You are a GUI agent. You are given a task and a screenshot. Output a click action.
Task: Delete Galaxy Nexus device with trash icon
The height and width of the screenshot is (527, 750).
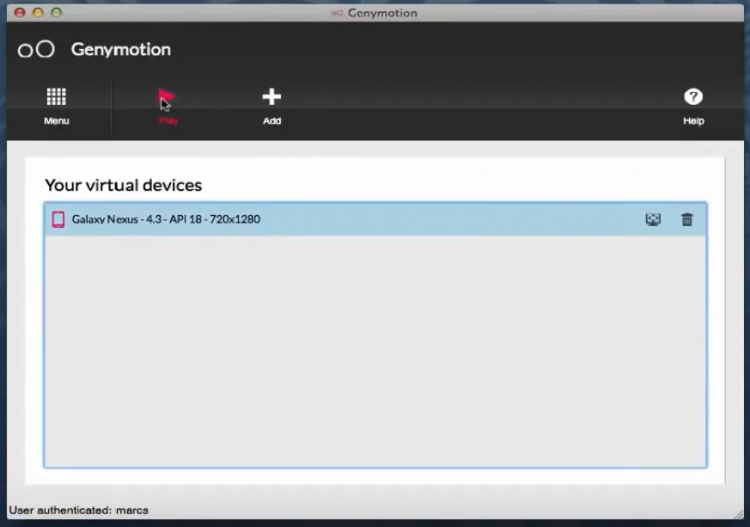pyautogui.click(x=687, y=220)
